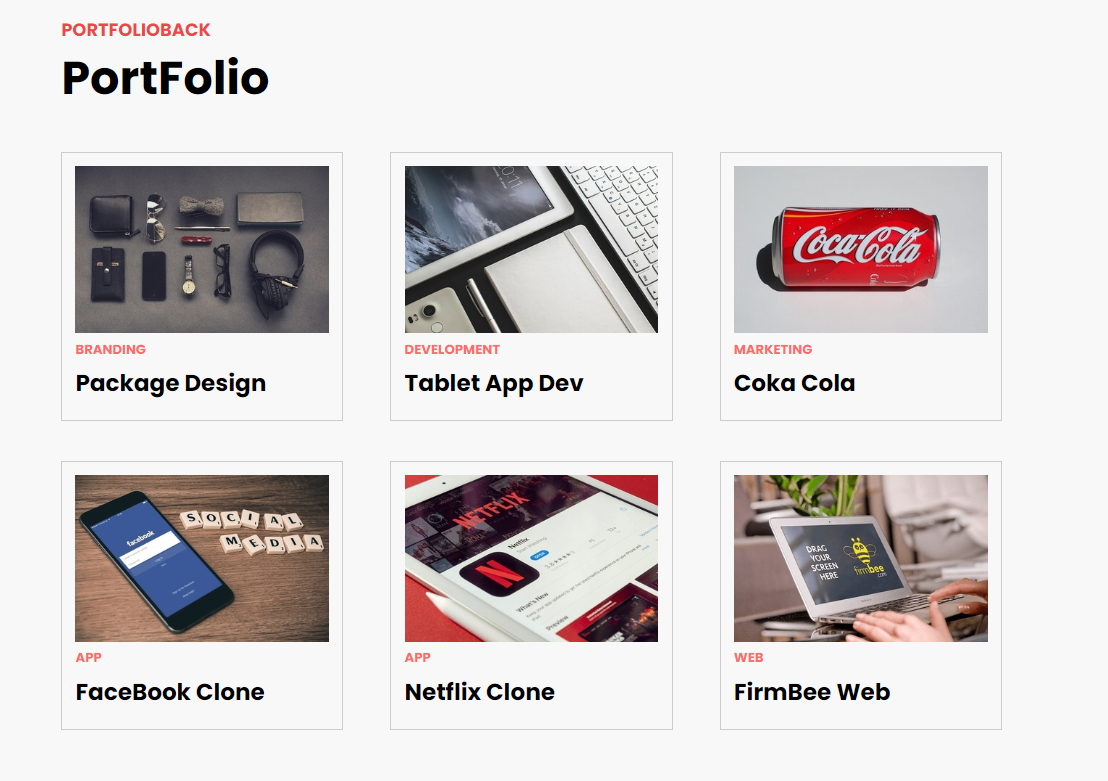Select the DEVELOPMENT category label
1108x781 pixels.
coord(452,349)
